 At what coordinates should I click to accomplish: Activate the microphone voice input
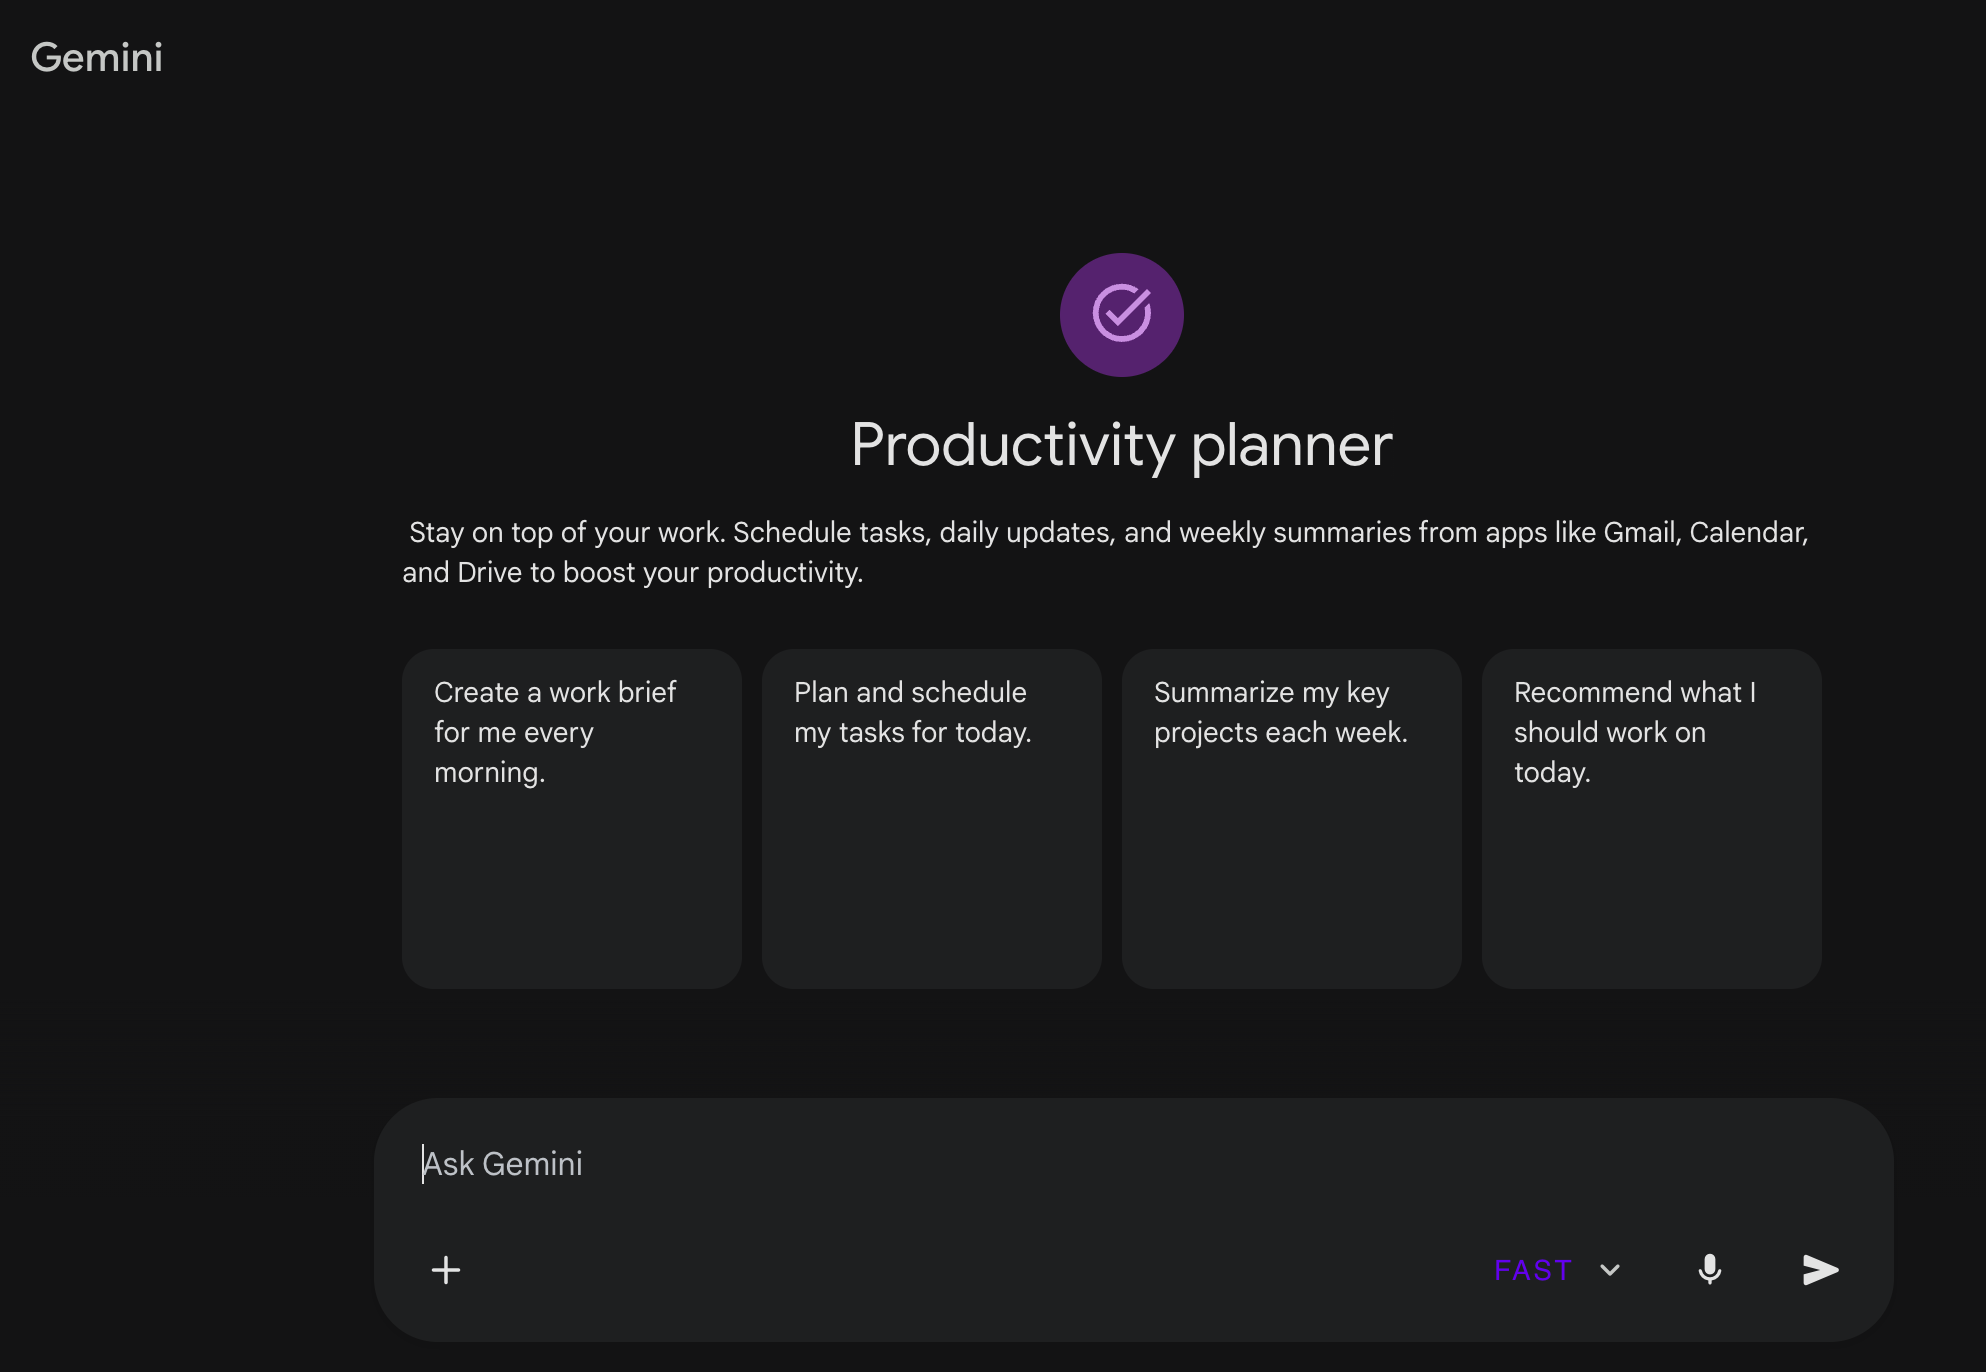tap(1709, 1270)
